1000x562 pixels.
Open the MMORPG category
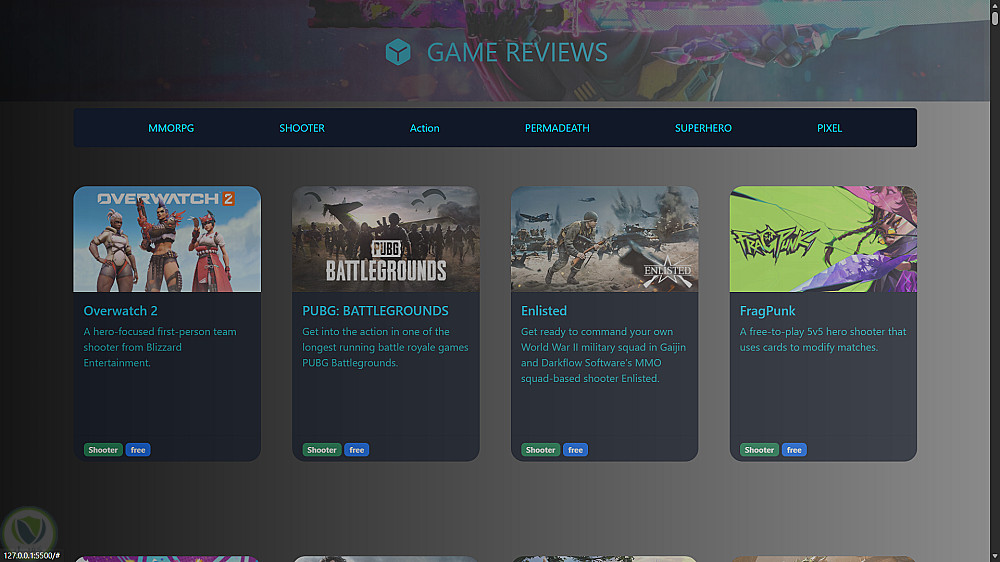pos(171,128)
